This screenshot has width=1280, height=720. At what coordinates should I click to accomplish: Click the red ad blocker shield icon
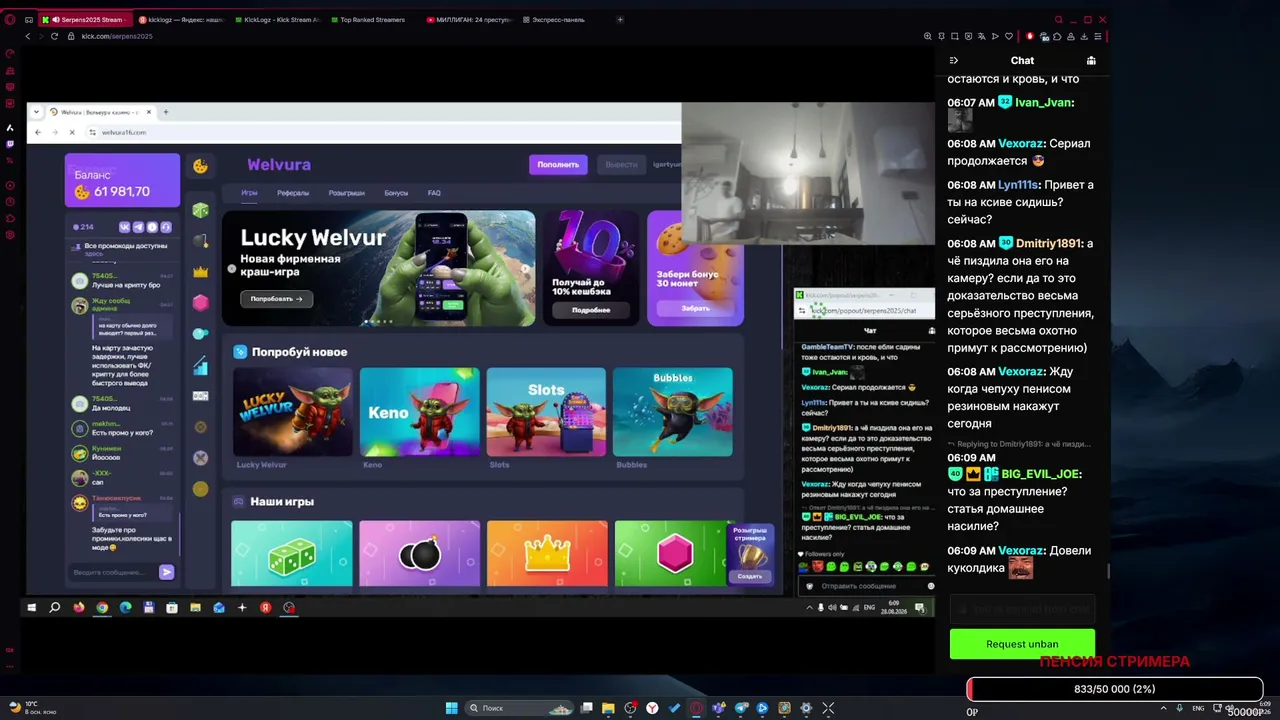1030,36
